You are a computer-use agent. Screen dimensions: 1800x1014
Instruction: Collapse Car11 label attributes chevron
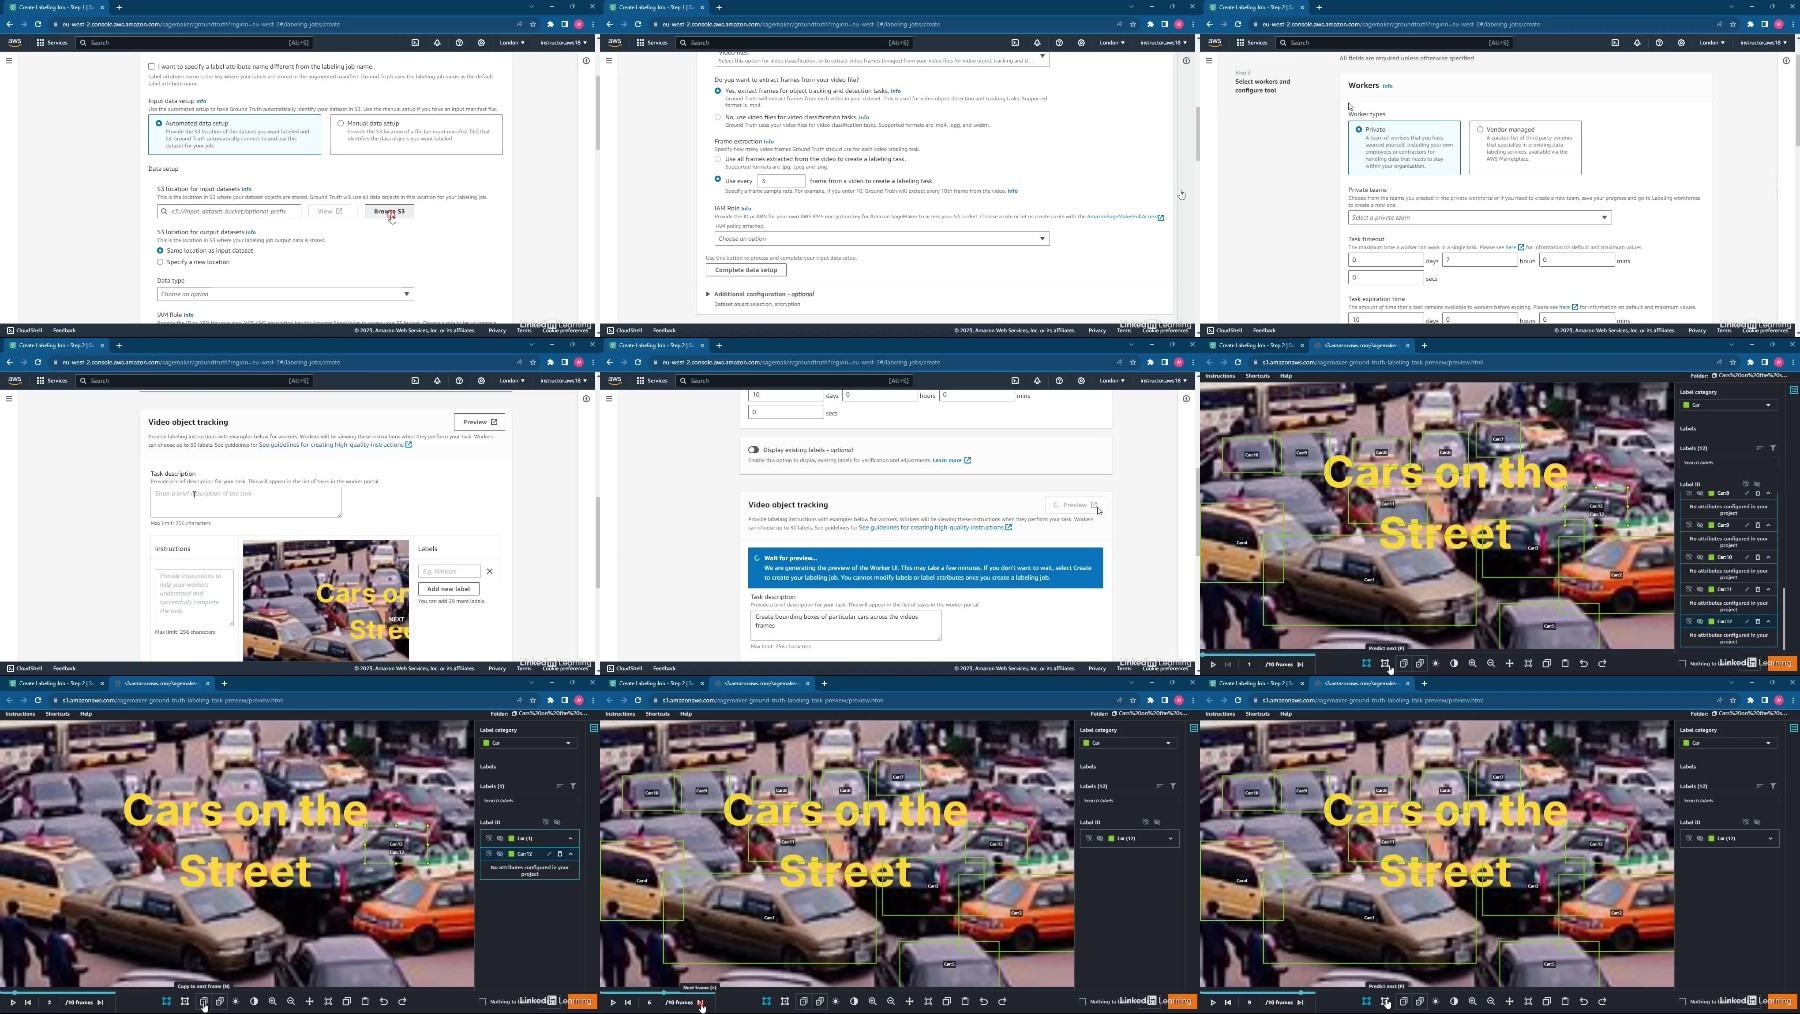pyautogui.click(x=1768, y=589)
